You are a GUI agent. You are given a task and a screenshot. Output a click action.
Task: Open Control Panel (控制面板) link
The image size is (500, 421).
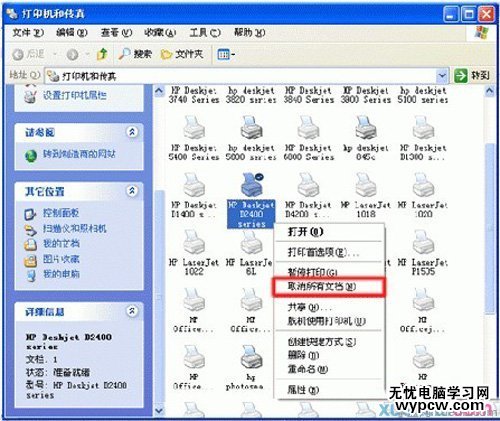(x=61, y=213)
